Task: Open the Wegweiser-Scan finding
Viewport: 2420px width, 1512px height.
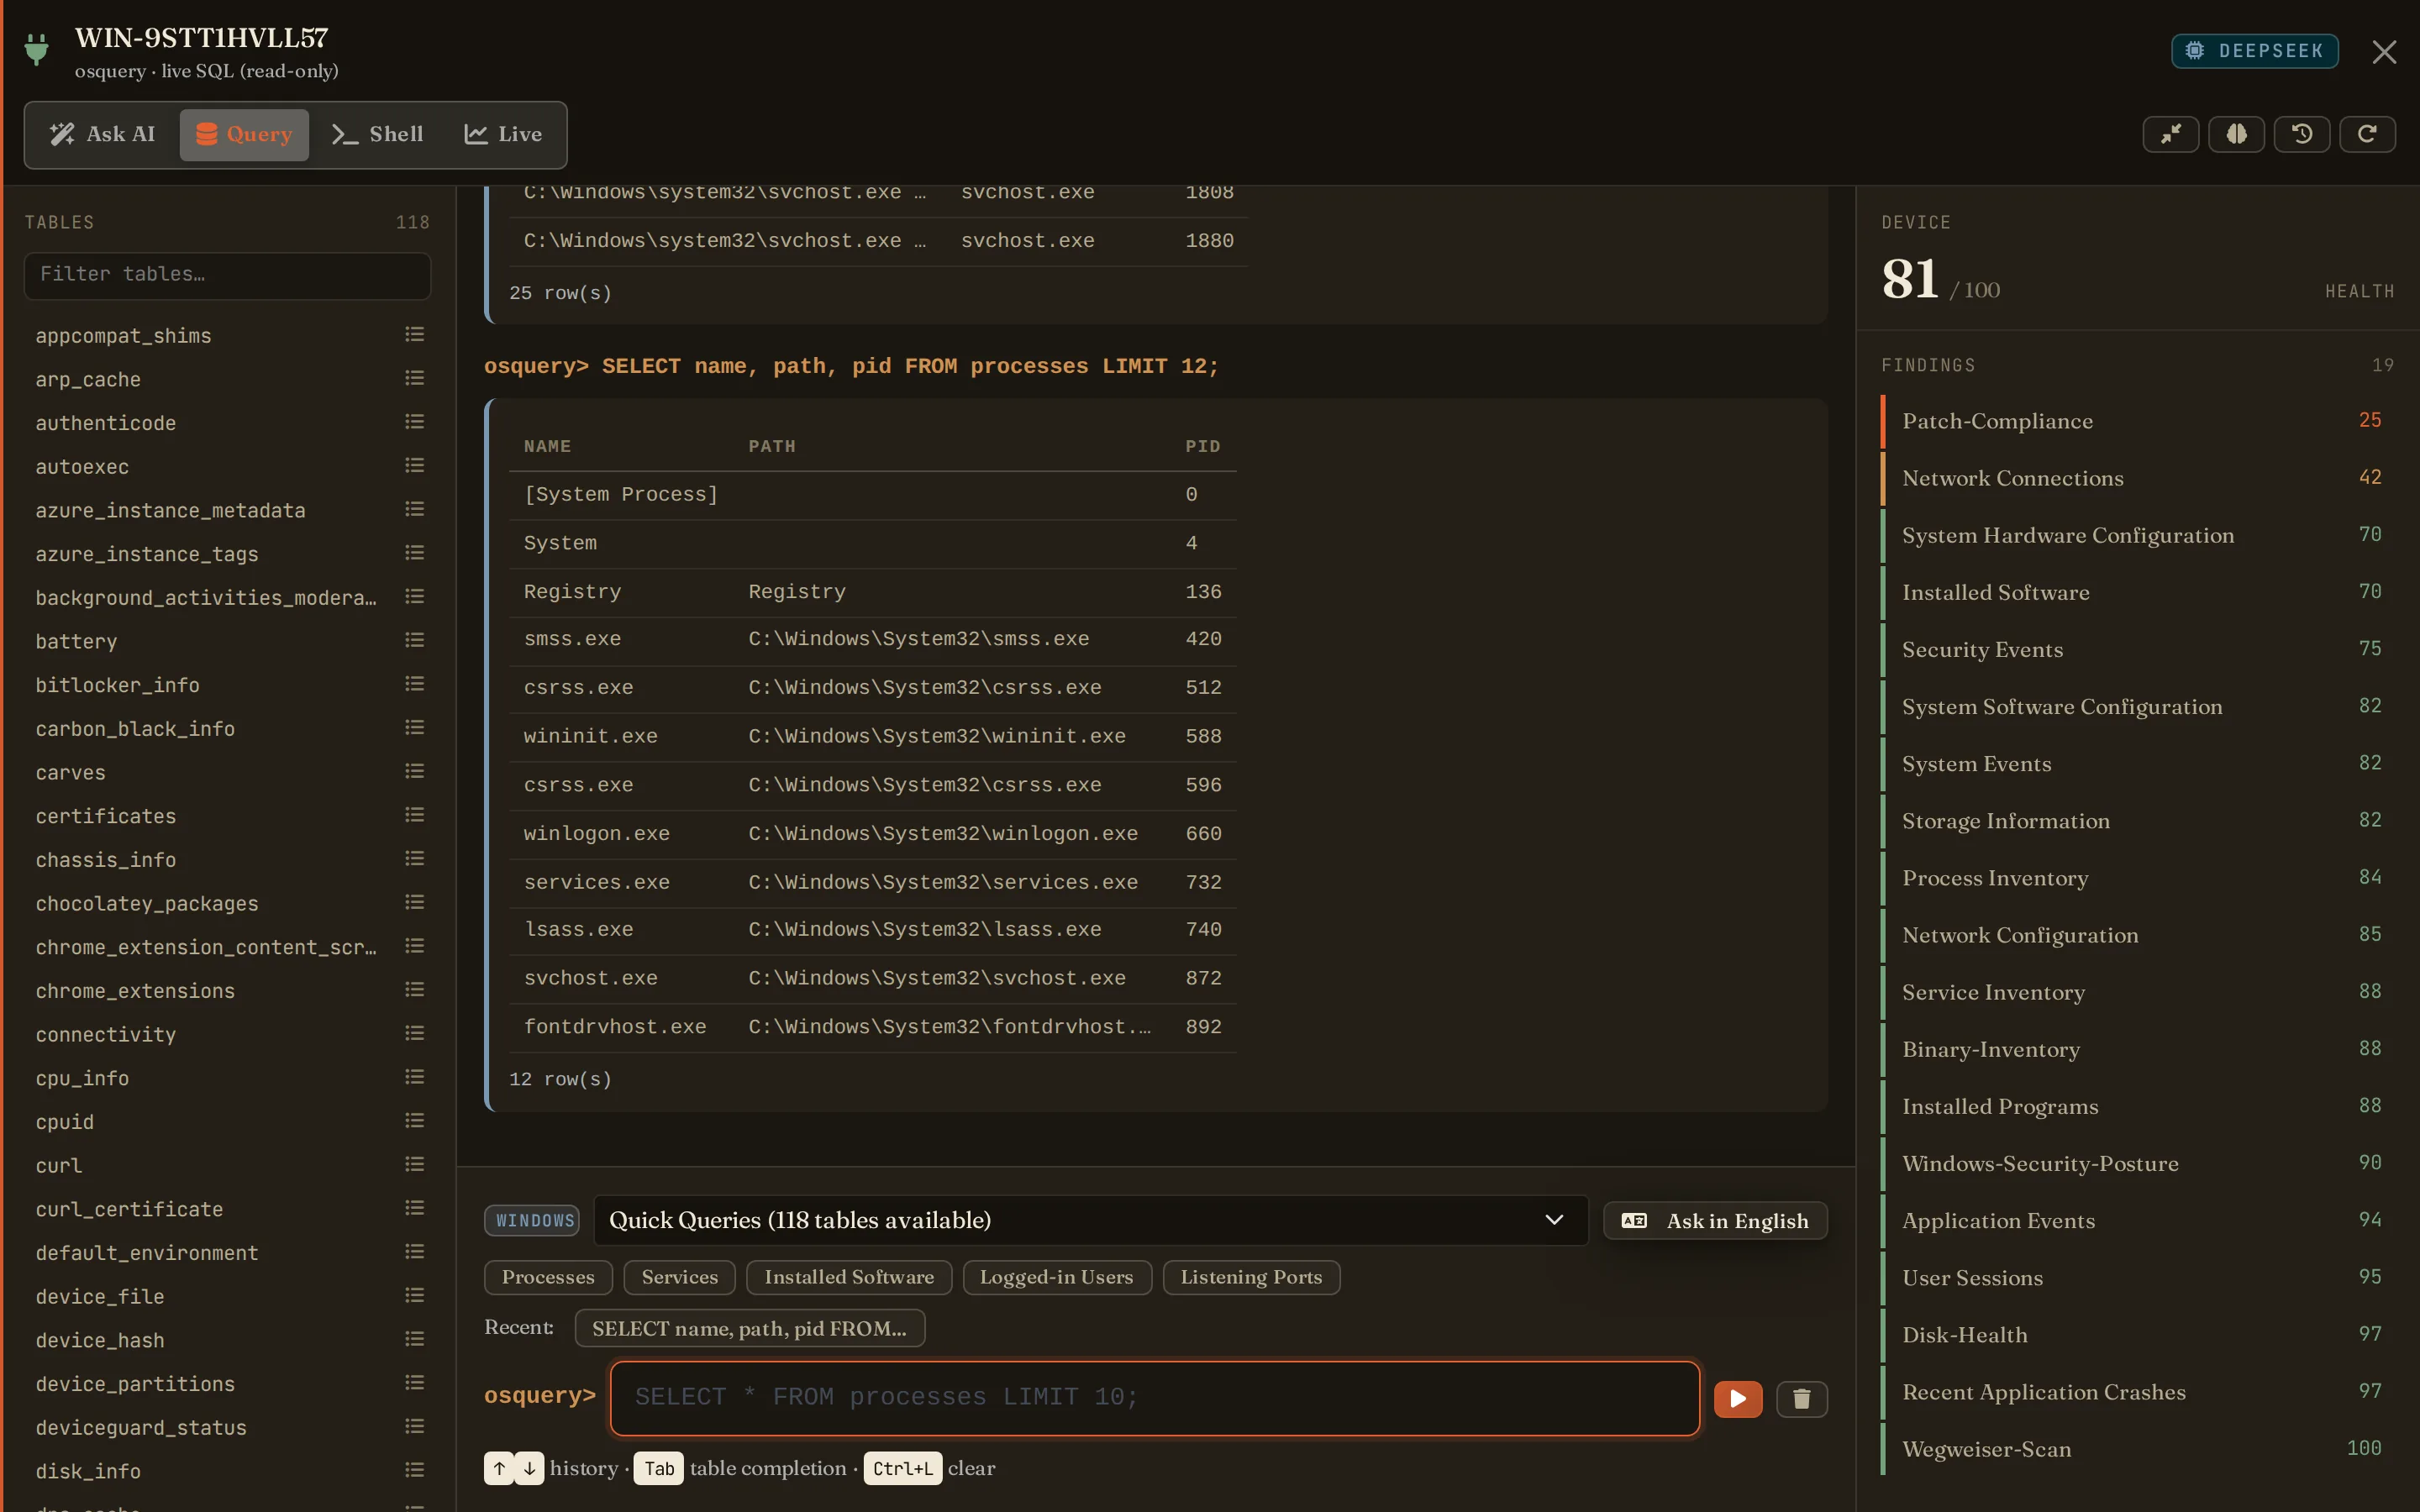Action: coord(2138,1449)
